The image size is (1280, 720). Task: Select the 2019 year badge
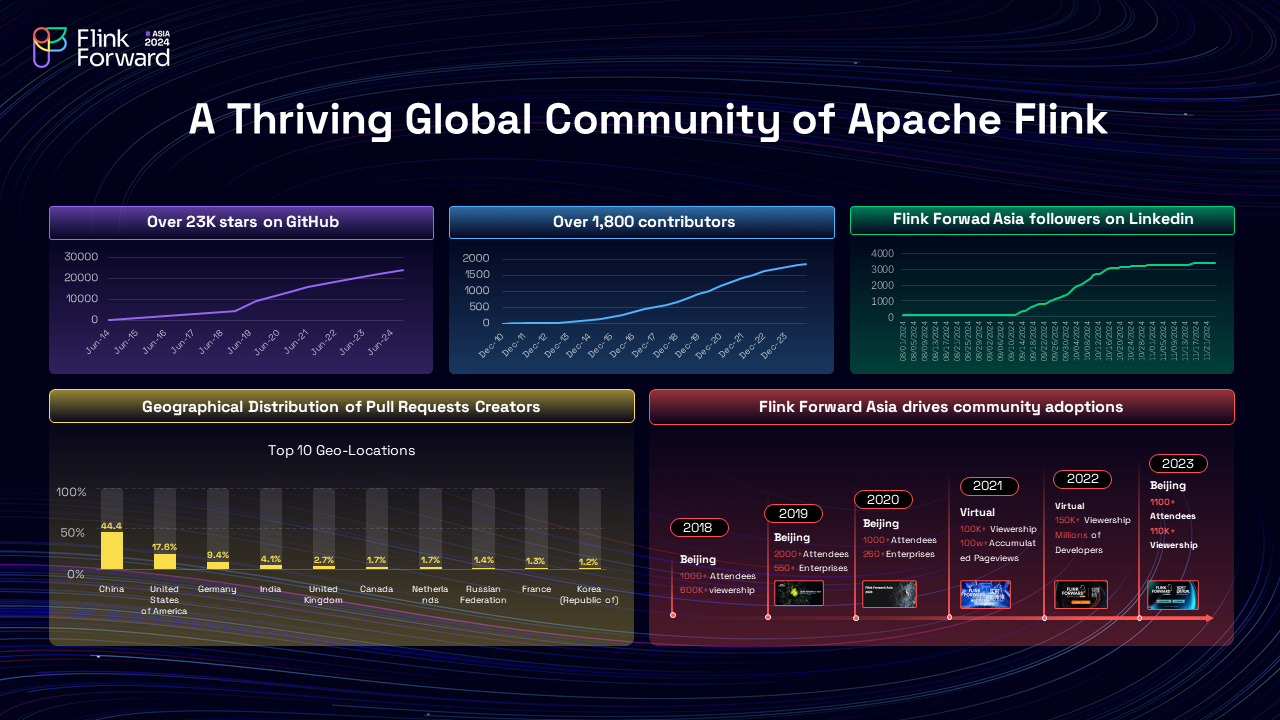[x=793, y=513]
